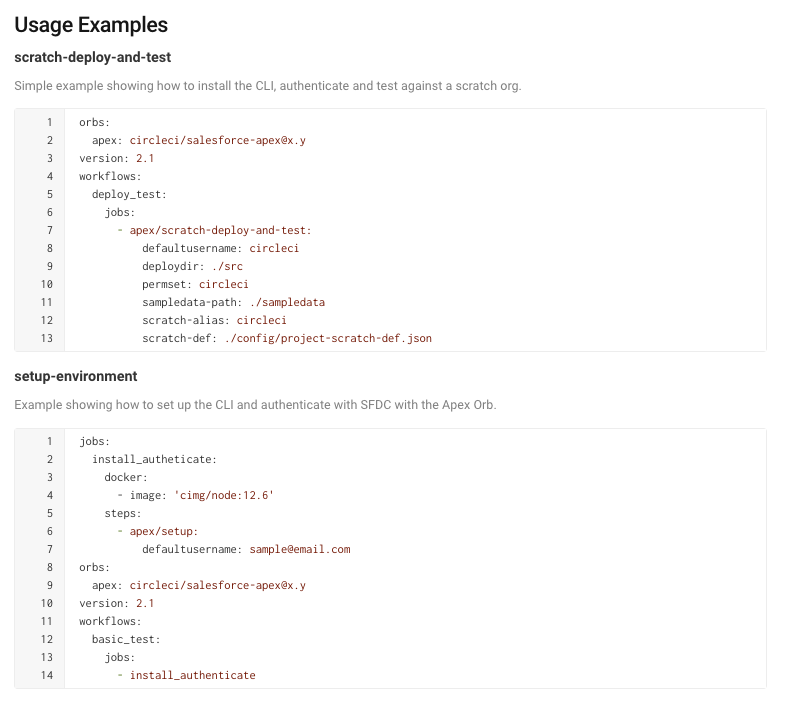
Task: Click line number 14 in second code block
Action: tap(47, 675)
